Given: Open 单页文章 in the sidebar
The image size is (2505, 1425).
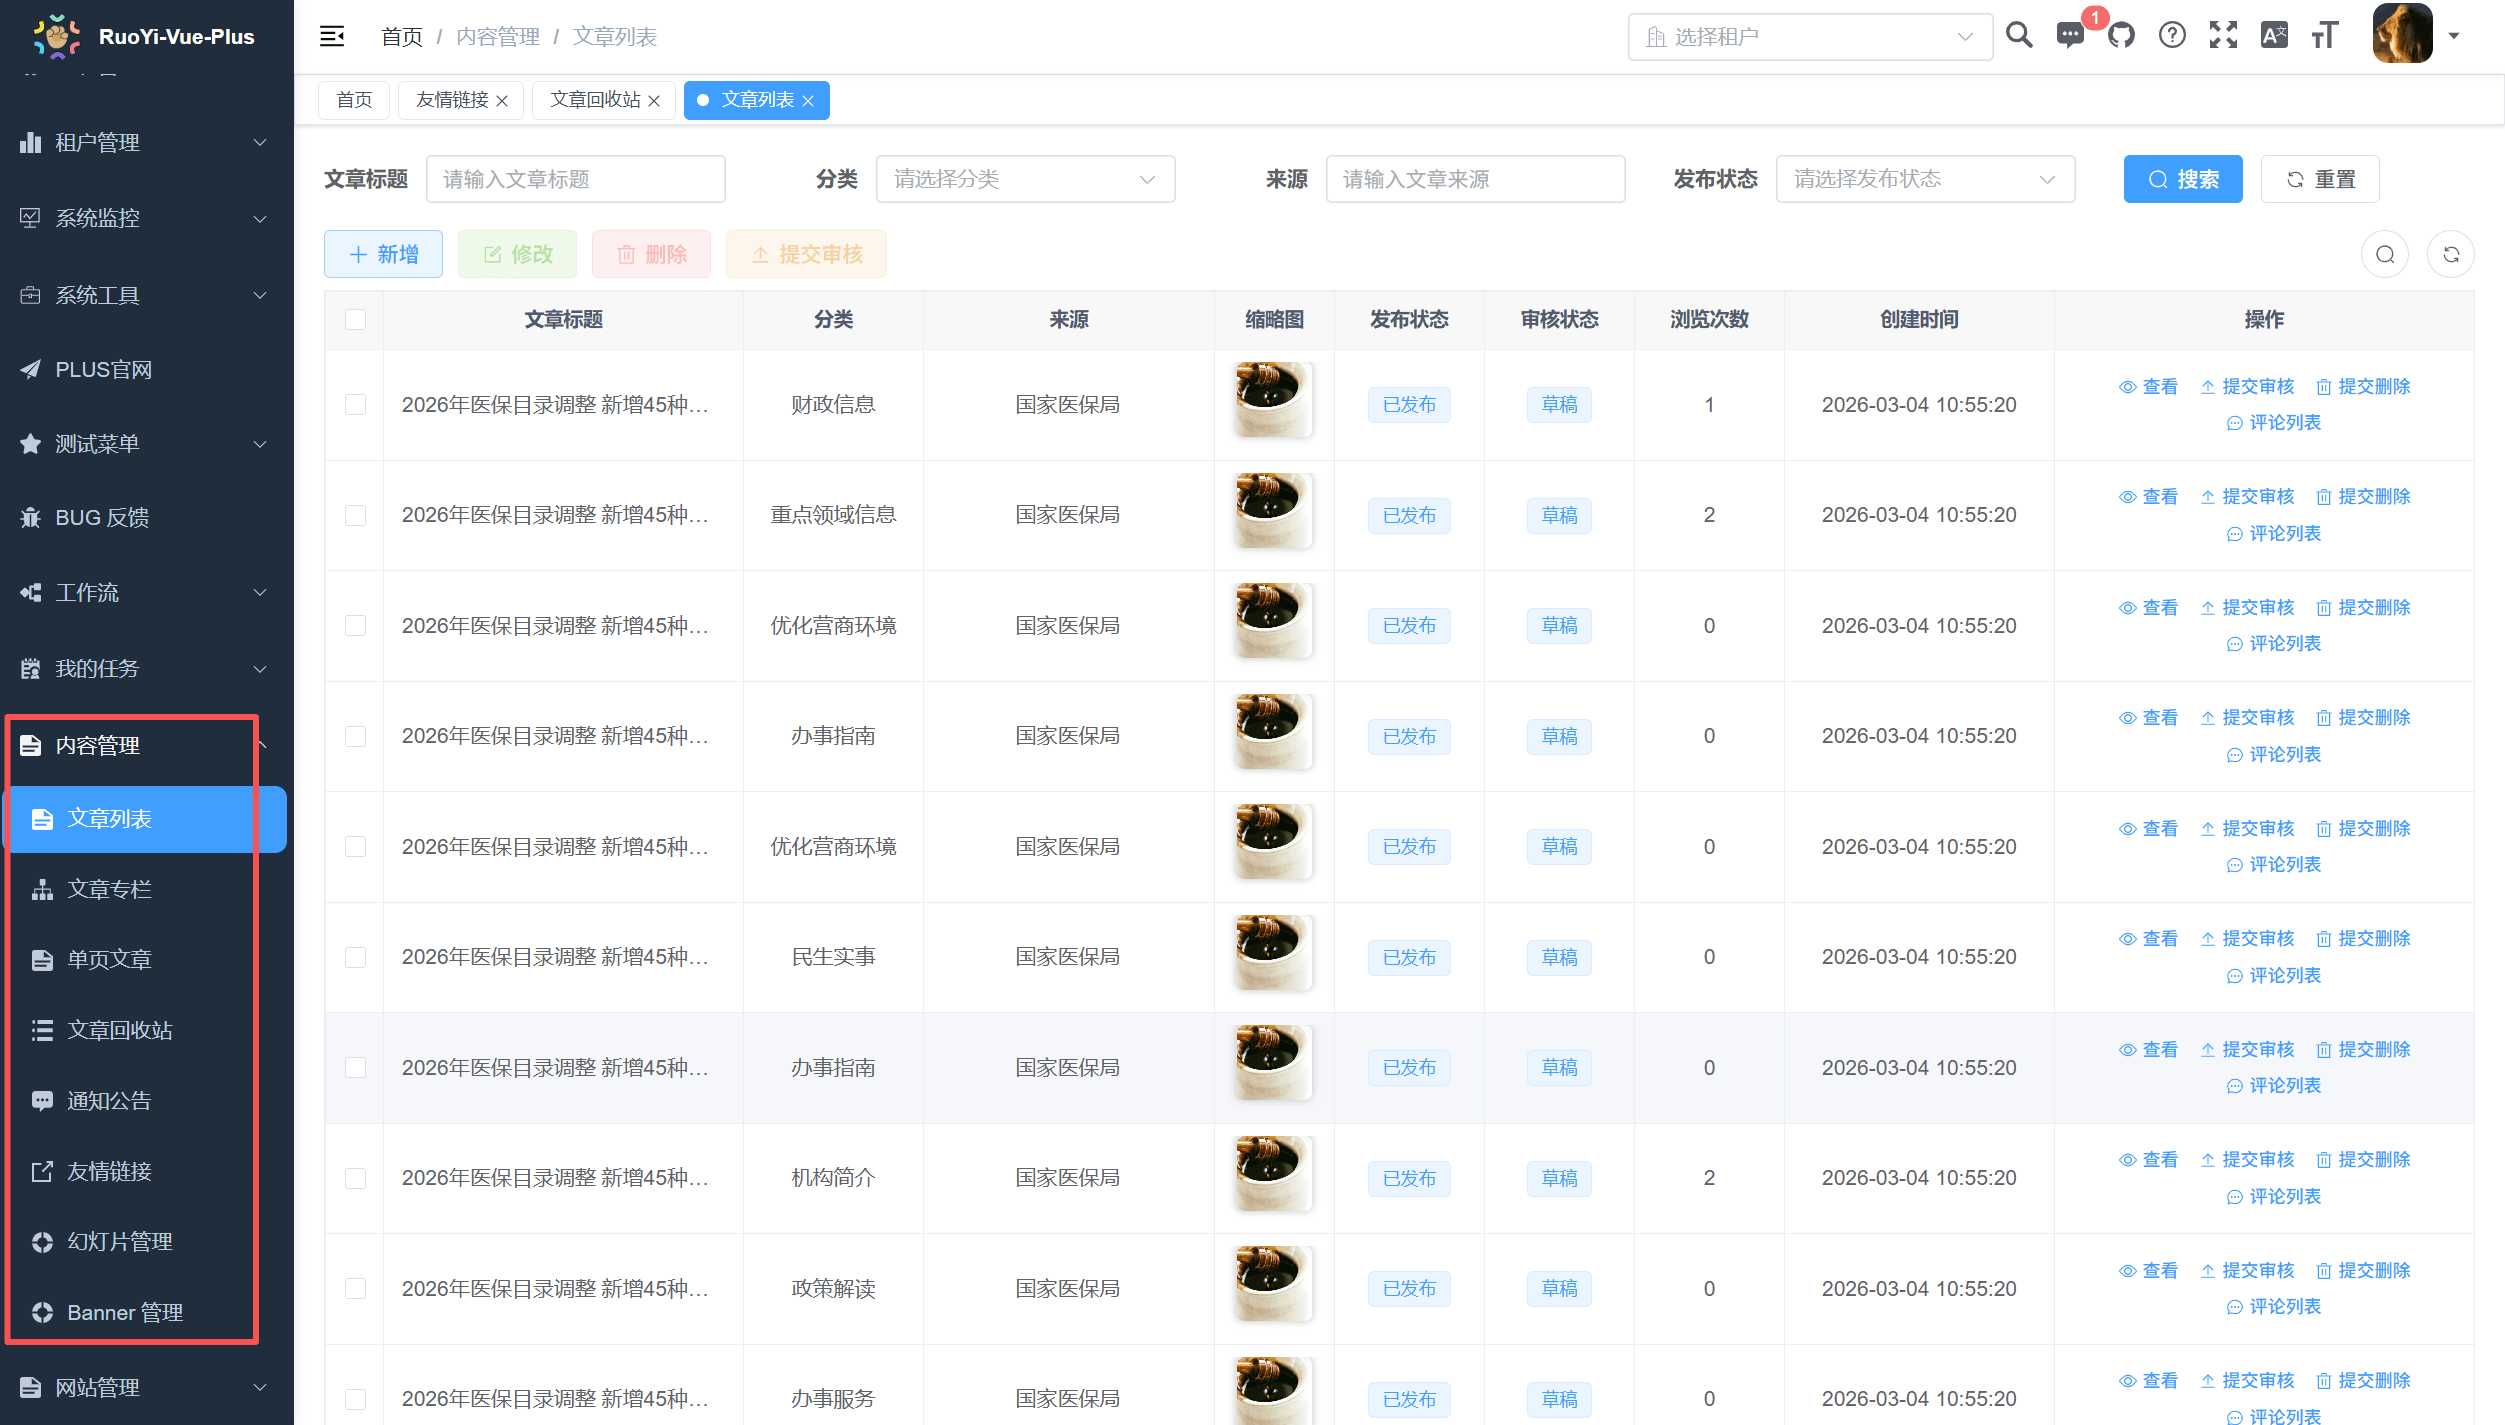Looking at the screenshot, I should 147,960.
